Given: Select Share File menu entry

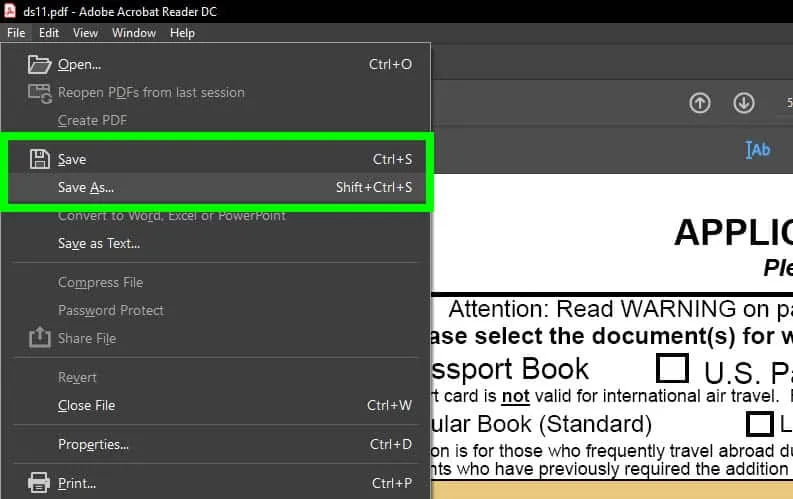Looking at the screenshot, I should coord(216,338).
